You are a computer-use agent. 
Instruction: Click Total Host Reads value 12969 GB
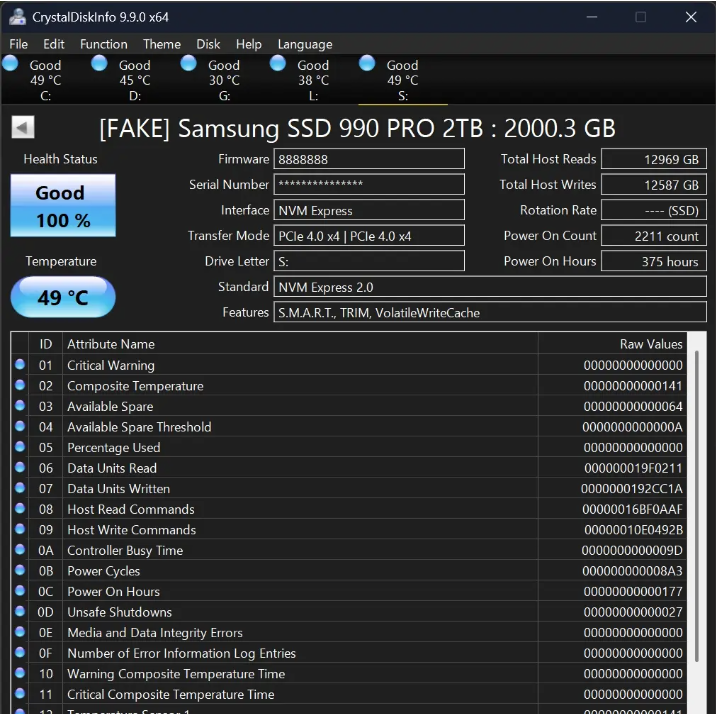(x=653, y=159)
